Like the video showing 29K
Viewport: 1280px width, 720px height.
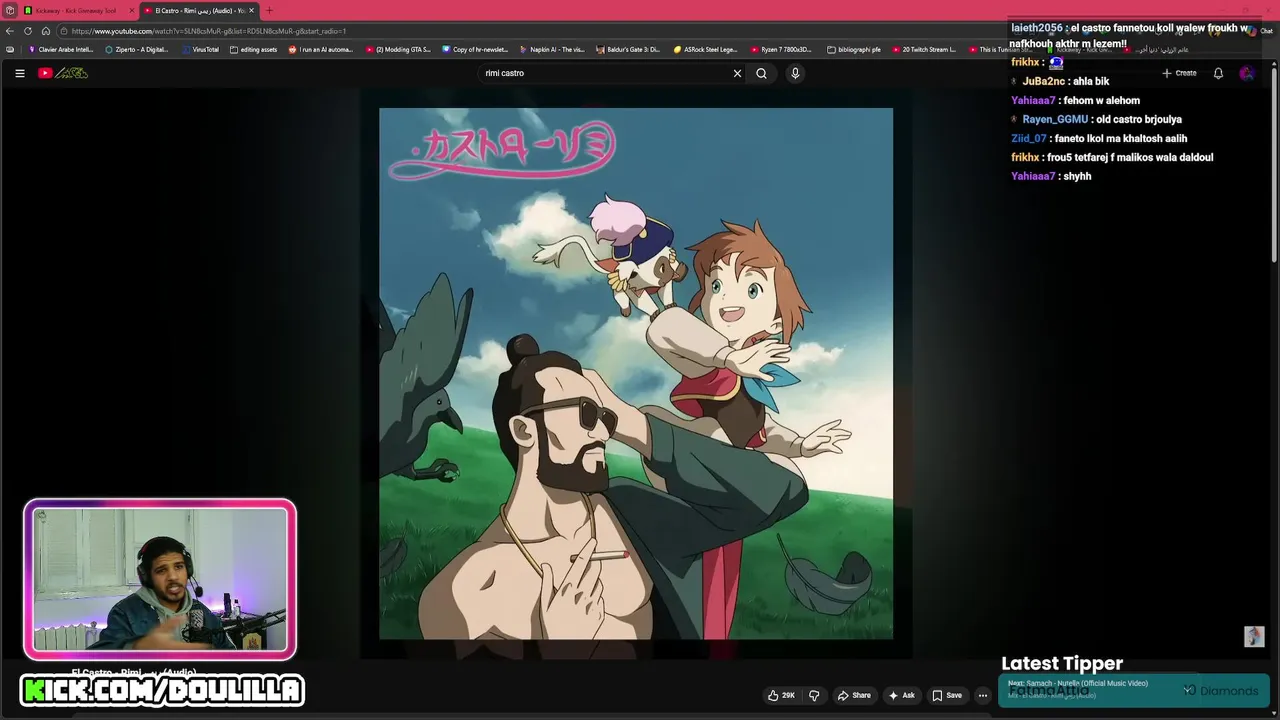point(781,695)
